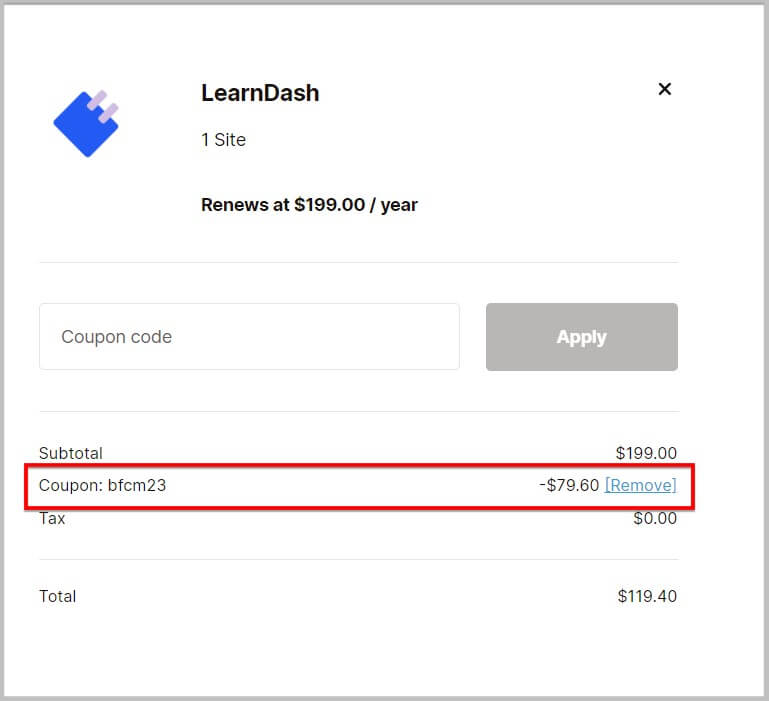
Task: Remove the bfcm23 coupon via Remove link
Action: tap(640, 485)
